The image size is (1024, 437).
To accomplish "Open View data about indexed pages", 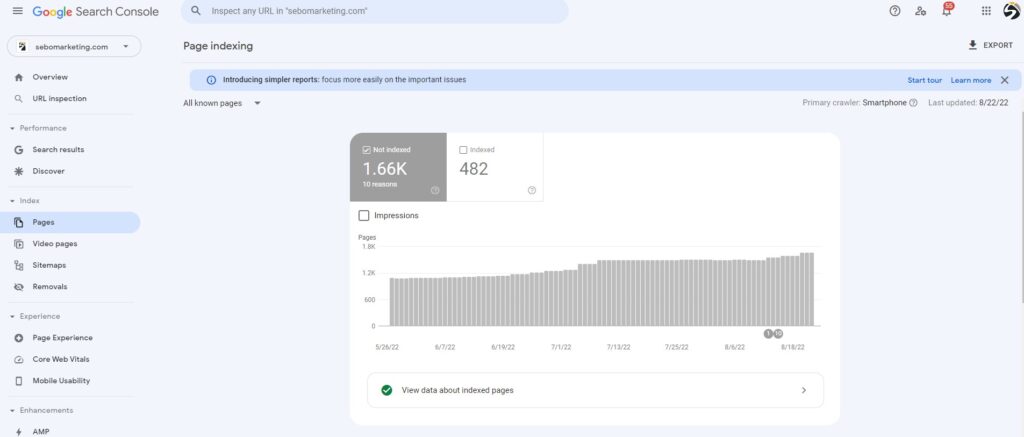I will point(595,390).
